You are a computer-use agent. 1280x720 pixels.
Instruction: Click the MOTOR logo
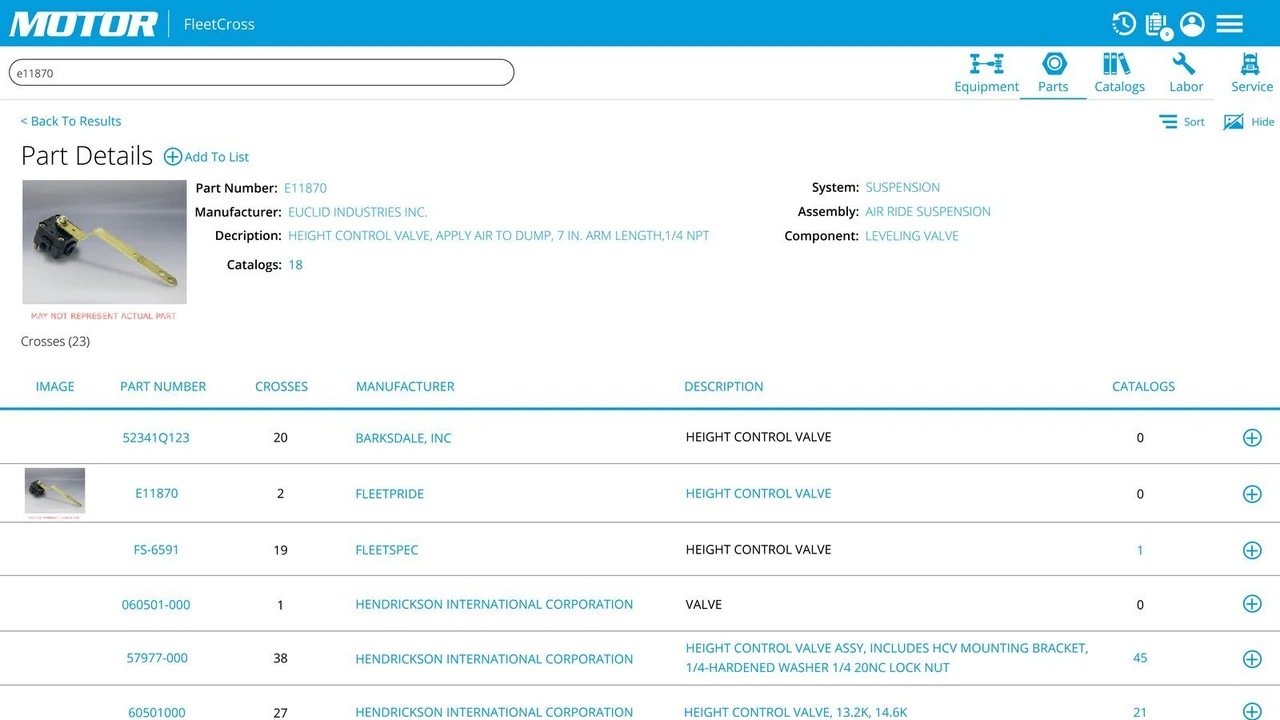(x=84, y=24)
